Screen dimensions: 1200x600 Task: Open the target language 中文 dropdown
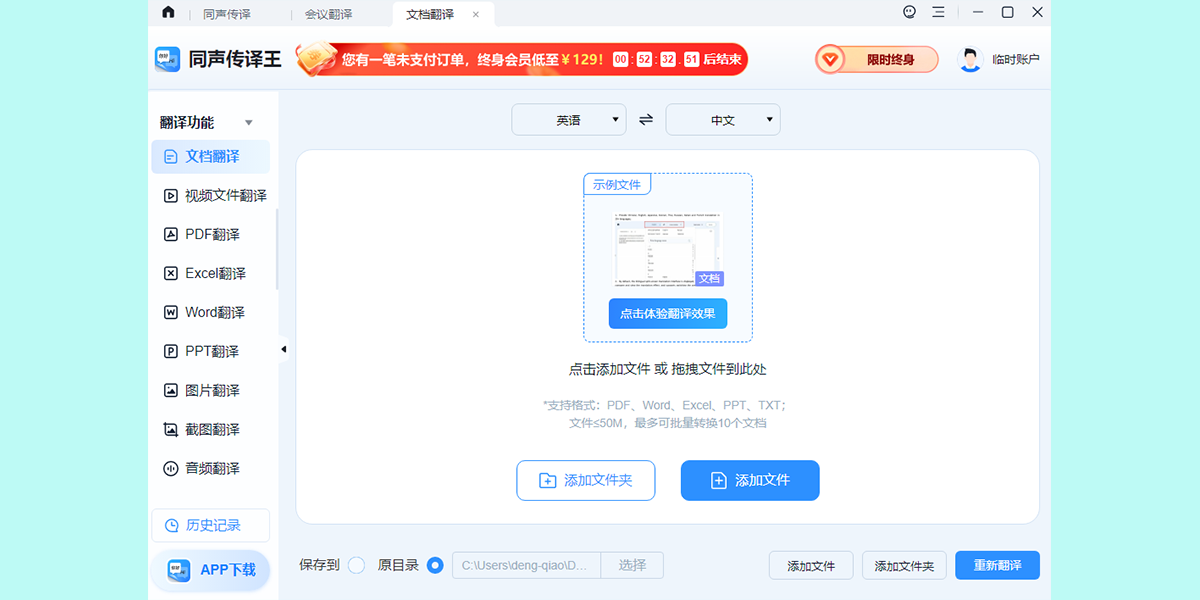[x=723, y=120]
